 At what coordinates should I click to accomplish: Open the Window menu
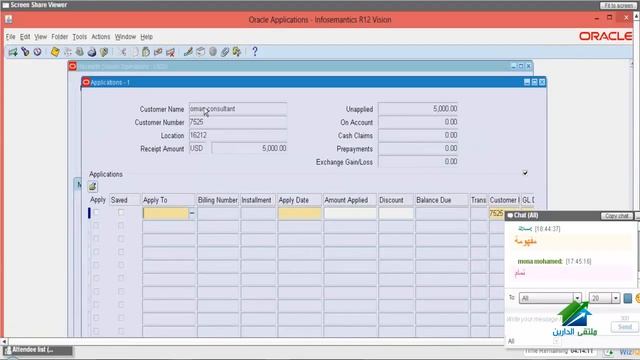[x=125, y=37]
